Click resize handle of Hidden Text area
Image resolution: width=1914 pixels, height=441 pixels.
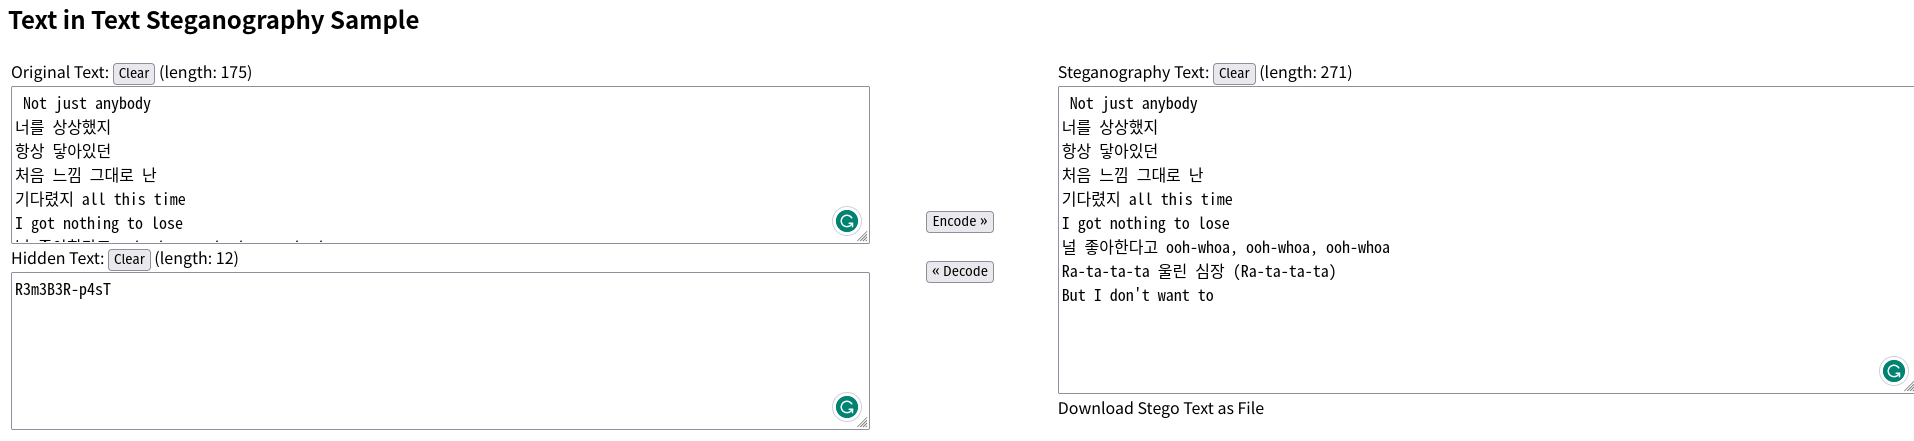click(x=863, y=423)
